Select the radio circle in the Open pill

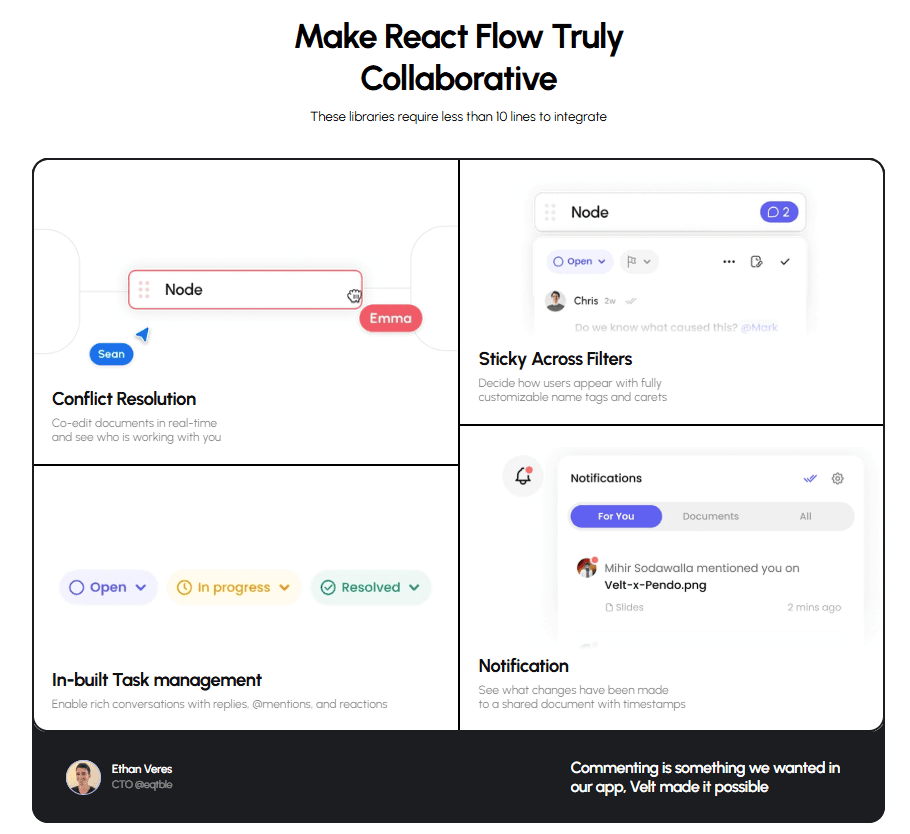pyautogui.click(x=557, y=261)
